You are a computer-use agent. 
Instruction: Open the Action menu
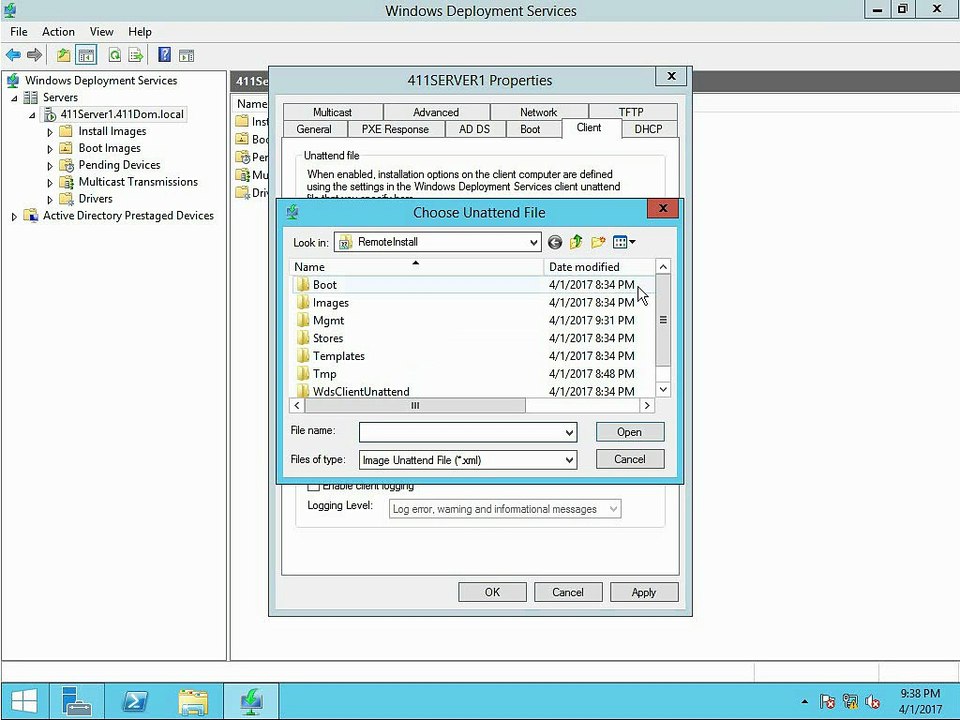tap(58, 32)
